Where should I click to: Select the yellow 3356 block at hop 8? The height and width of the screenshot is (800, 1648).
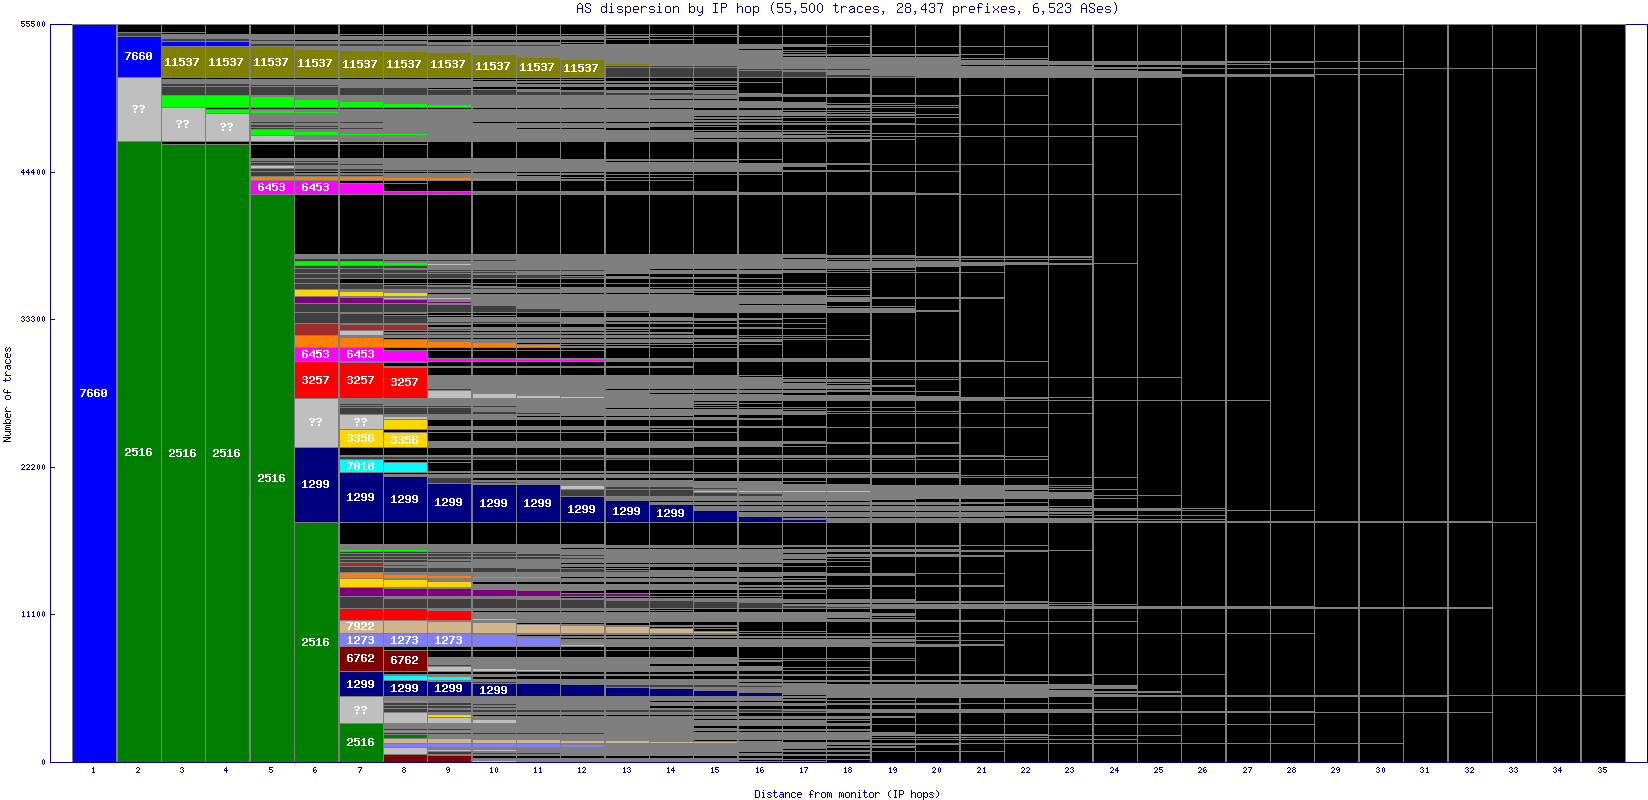click(405, 440)
